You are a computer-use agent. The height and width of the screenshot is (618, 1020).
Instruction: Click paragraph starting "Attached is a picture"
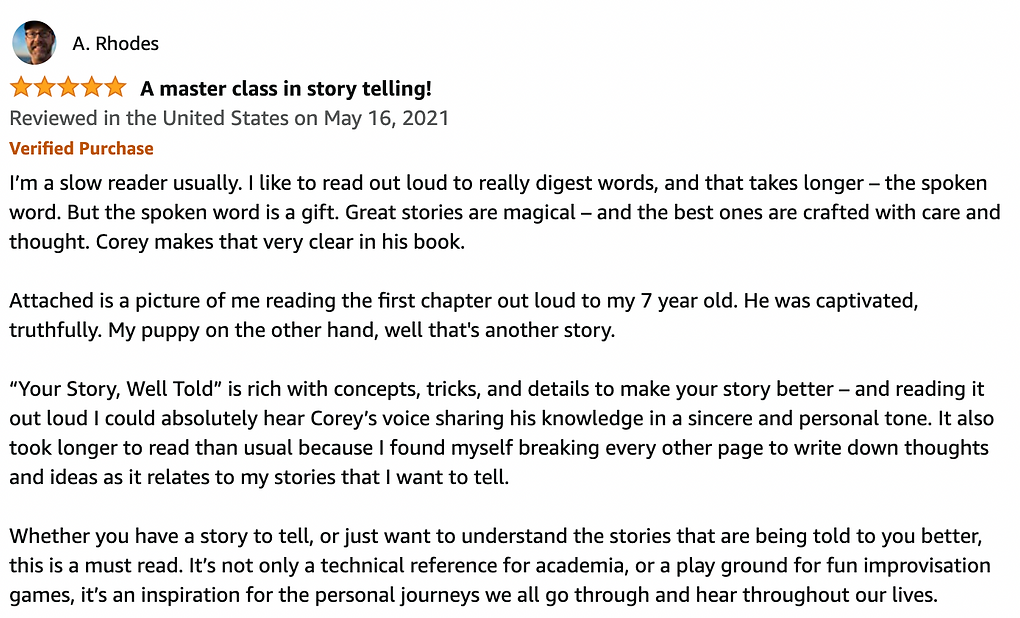[x=464, y=316]
